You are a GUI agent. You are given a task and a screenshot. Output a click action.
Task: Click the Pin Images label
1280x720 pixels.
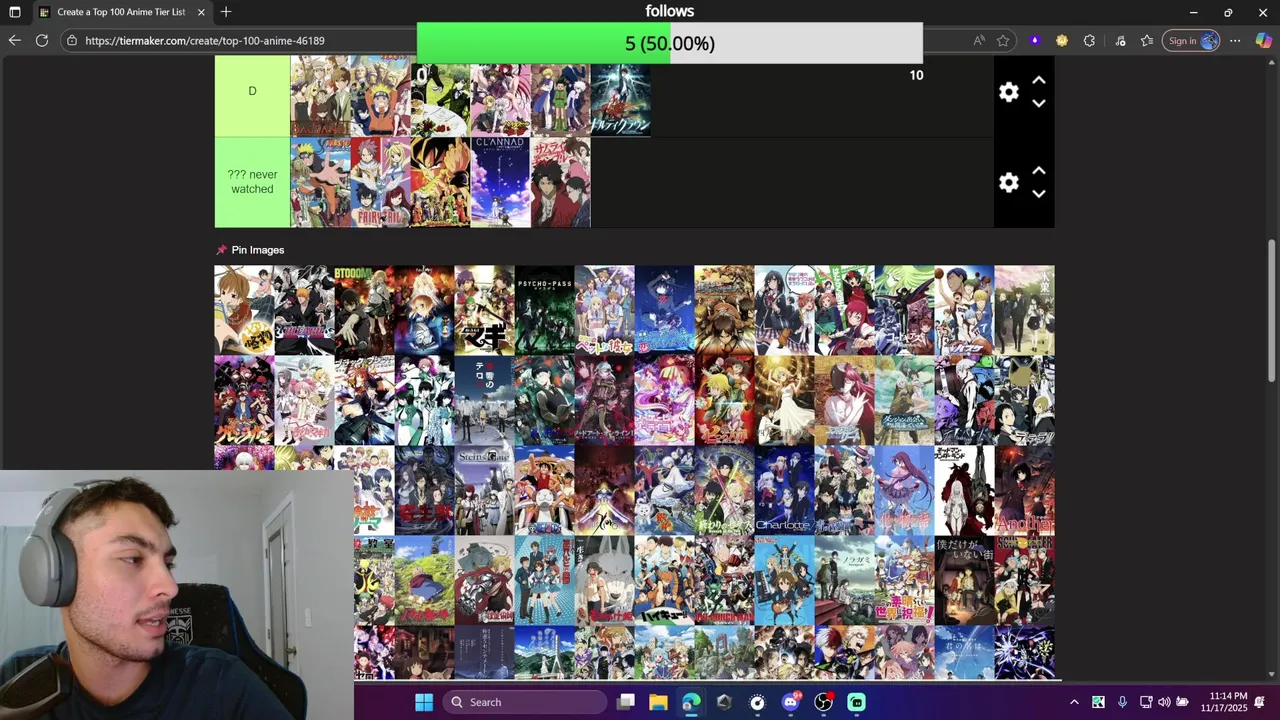(258, 250)
